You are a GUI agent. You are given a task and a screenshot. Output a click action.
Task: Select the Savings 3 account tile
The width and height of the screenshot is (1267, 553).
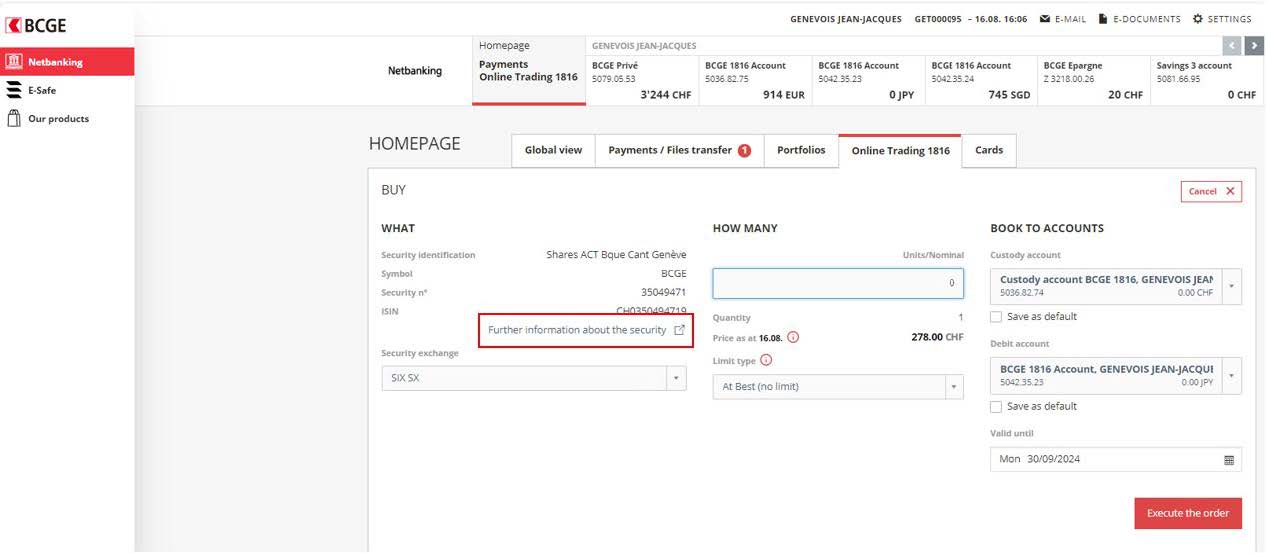click(1206, 80)
